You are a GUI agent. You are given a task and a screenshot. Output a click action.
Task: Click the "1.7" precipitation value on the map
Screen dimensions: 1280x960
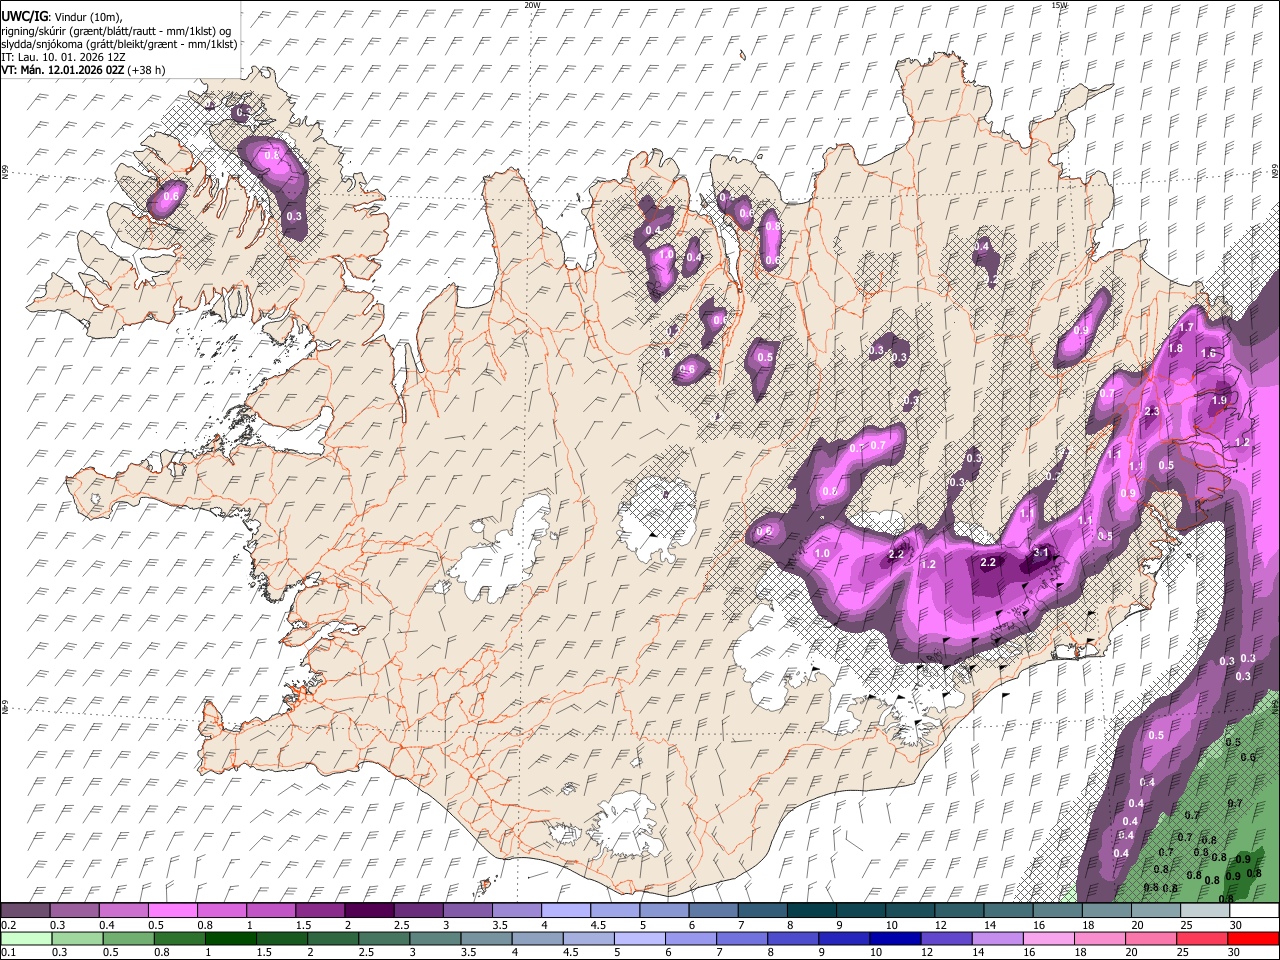click(x=1186, y=327)
